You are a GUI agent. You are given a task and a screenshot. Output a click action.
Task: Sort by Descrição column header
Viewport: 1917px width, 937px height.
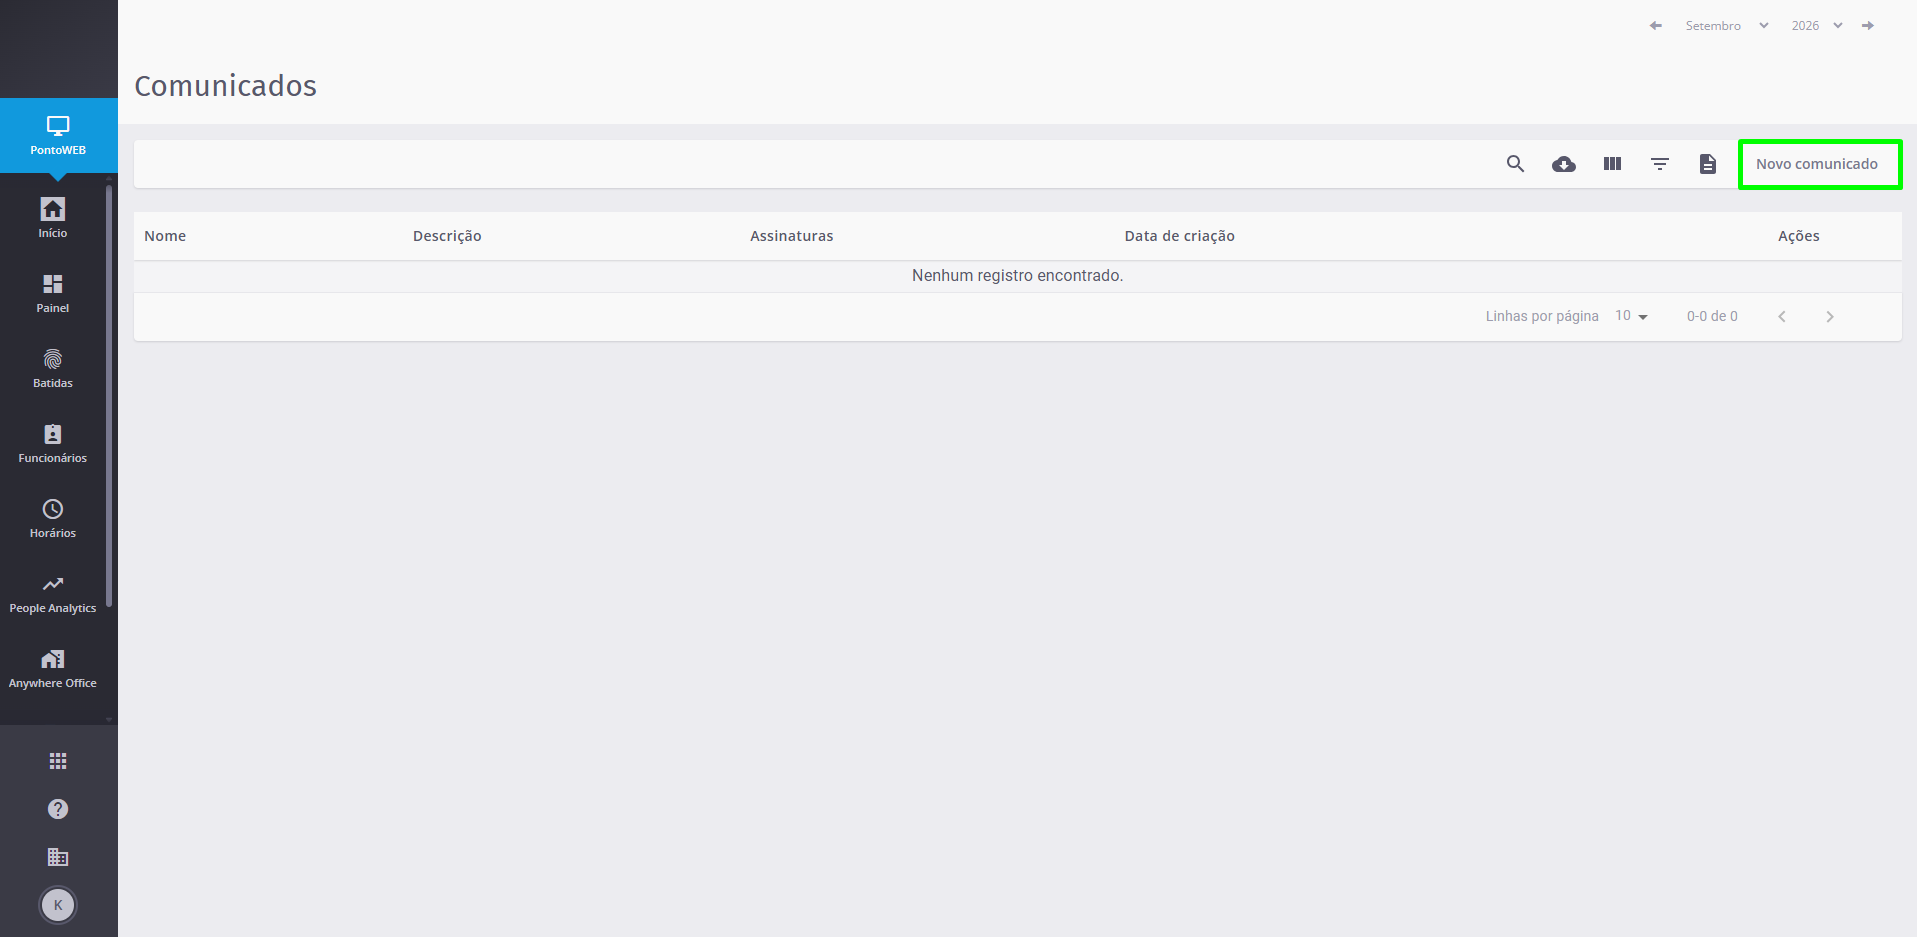(447, 236)
